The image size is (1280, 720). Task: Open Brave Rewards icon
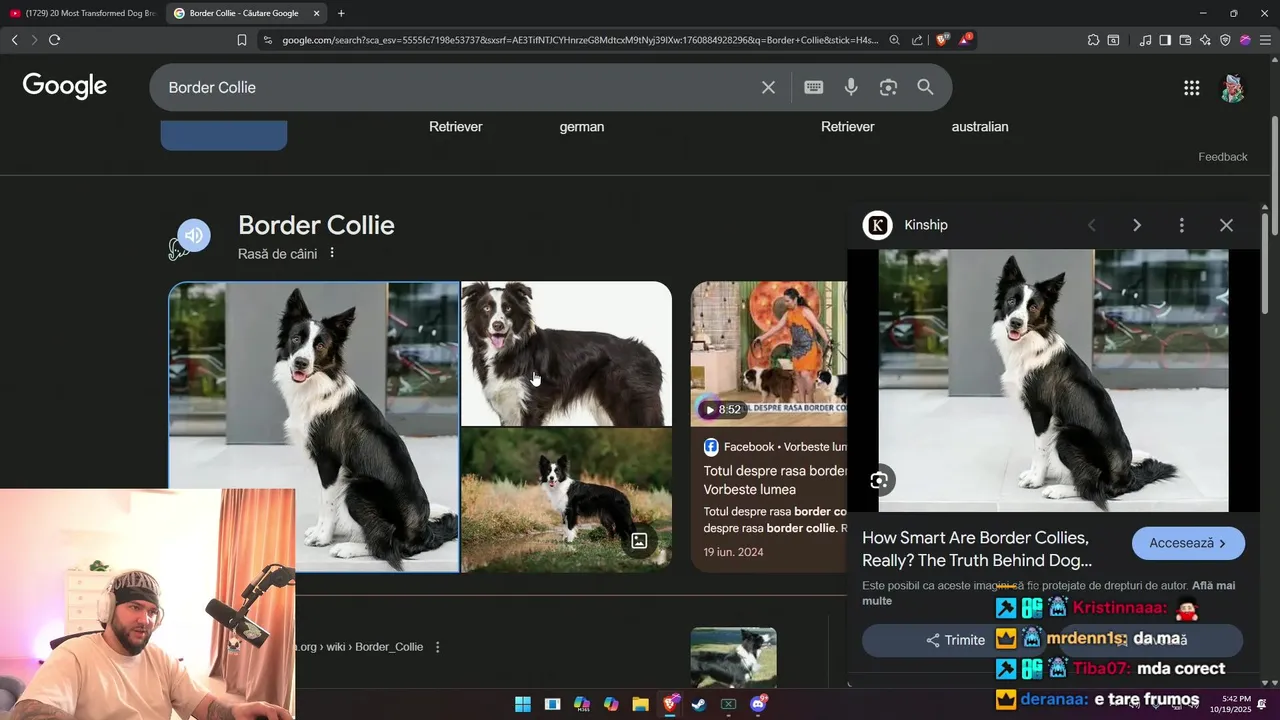click(965, 40)
